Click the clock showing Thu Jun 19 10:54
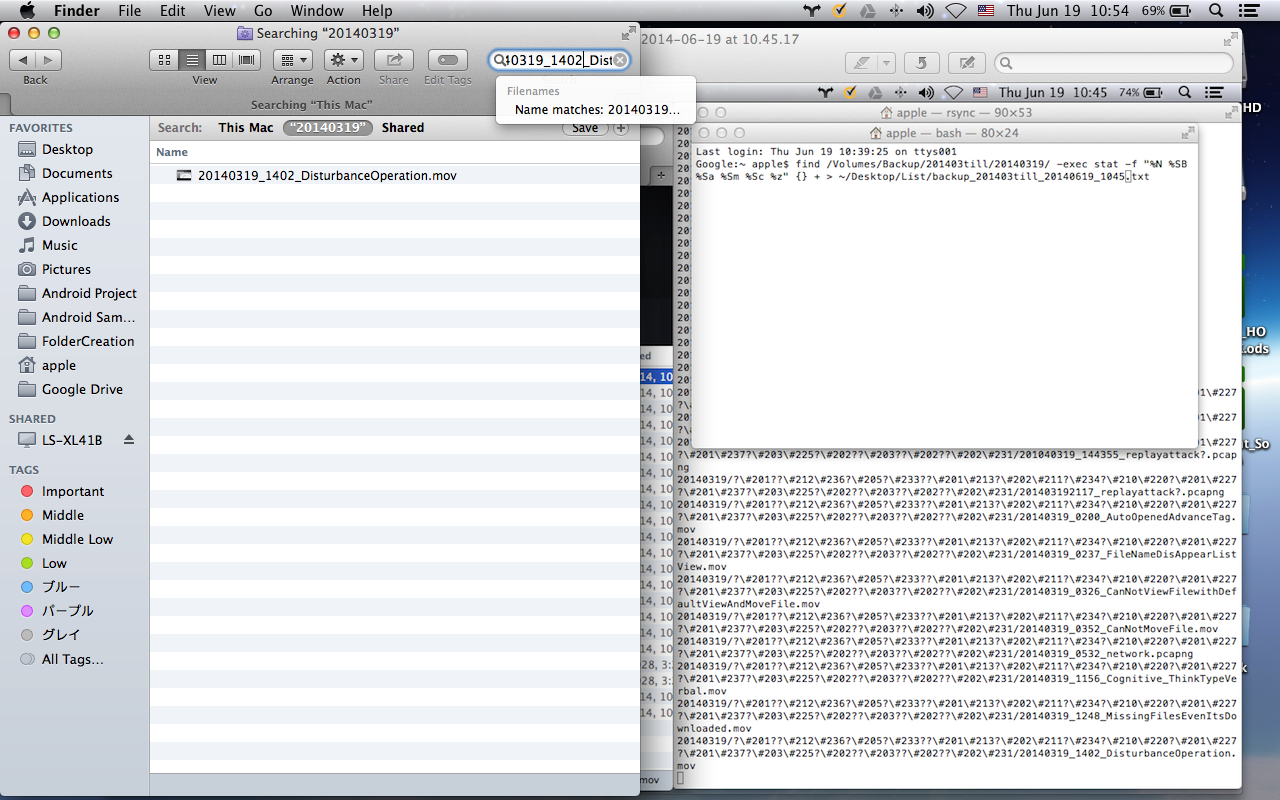This screenshot has height=800, width=1280. pos(1068,11)
